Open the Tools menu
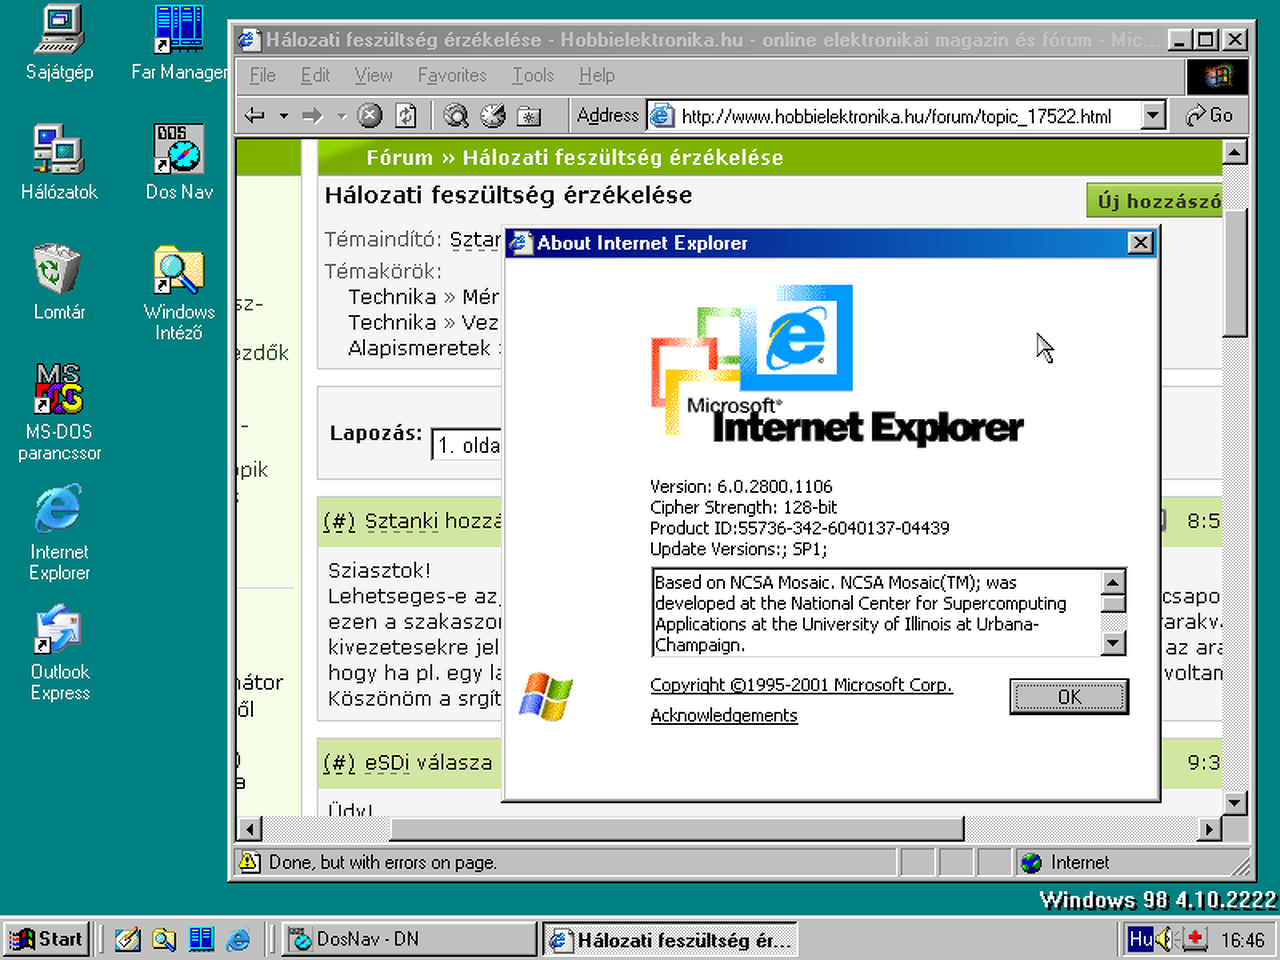This screenshot has width=1280, height=960. click(x=533, y=75)
